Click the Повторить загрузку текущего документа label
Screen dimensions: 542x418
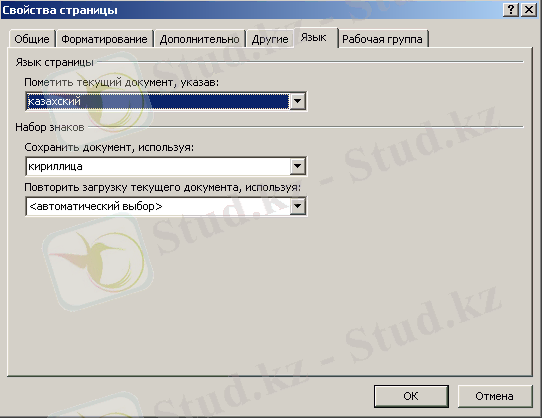pyautogui.click(x=162, y=187)
